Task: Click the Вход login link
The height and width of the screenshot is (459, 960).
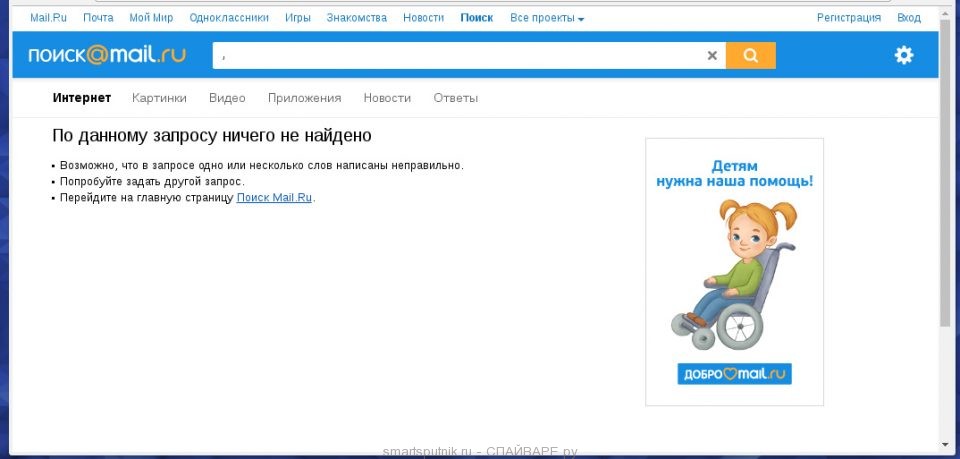Action: (908, 18)
